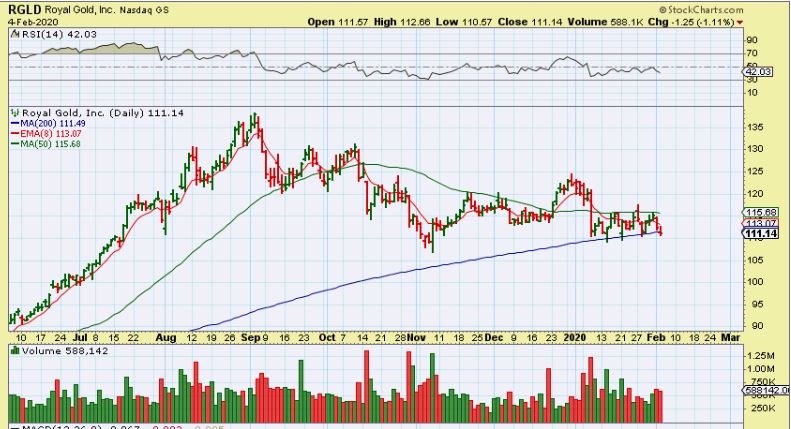Select the MA(200) 111.49 legend entry
This screenshot has width=791, height=429.
[48, 124]
